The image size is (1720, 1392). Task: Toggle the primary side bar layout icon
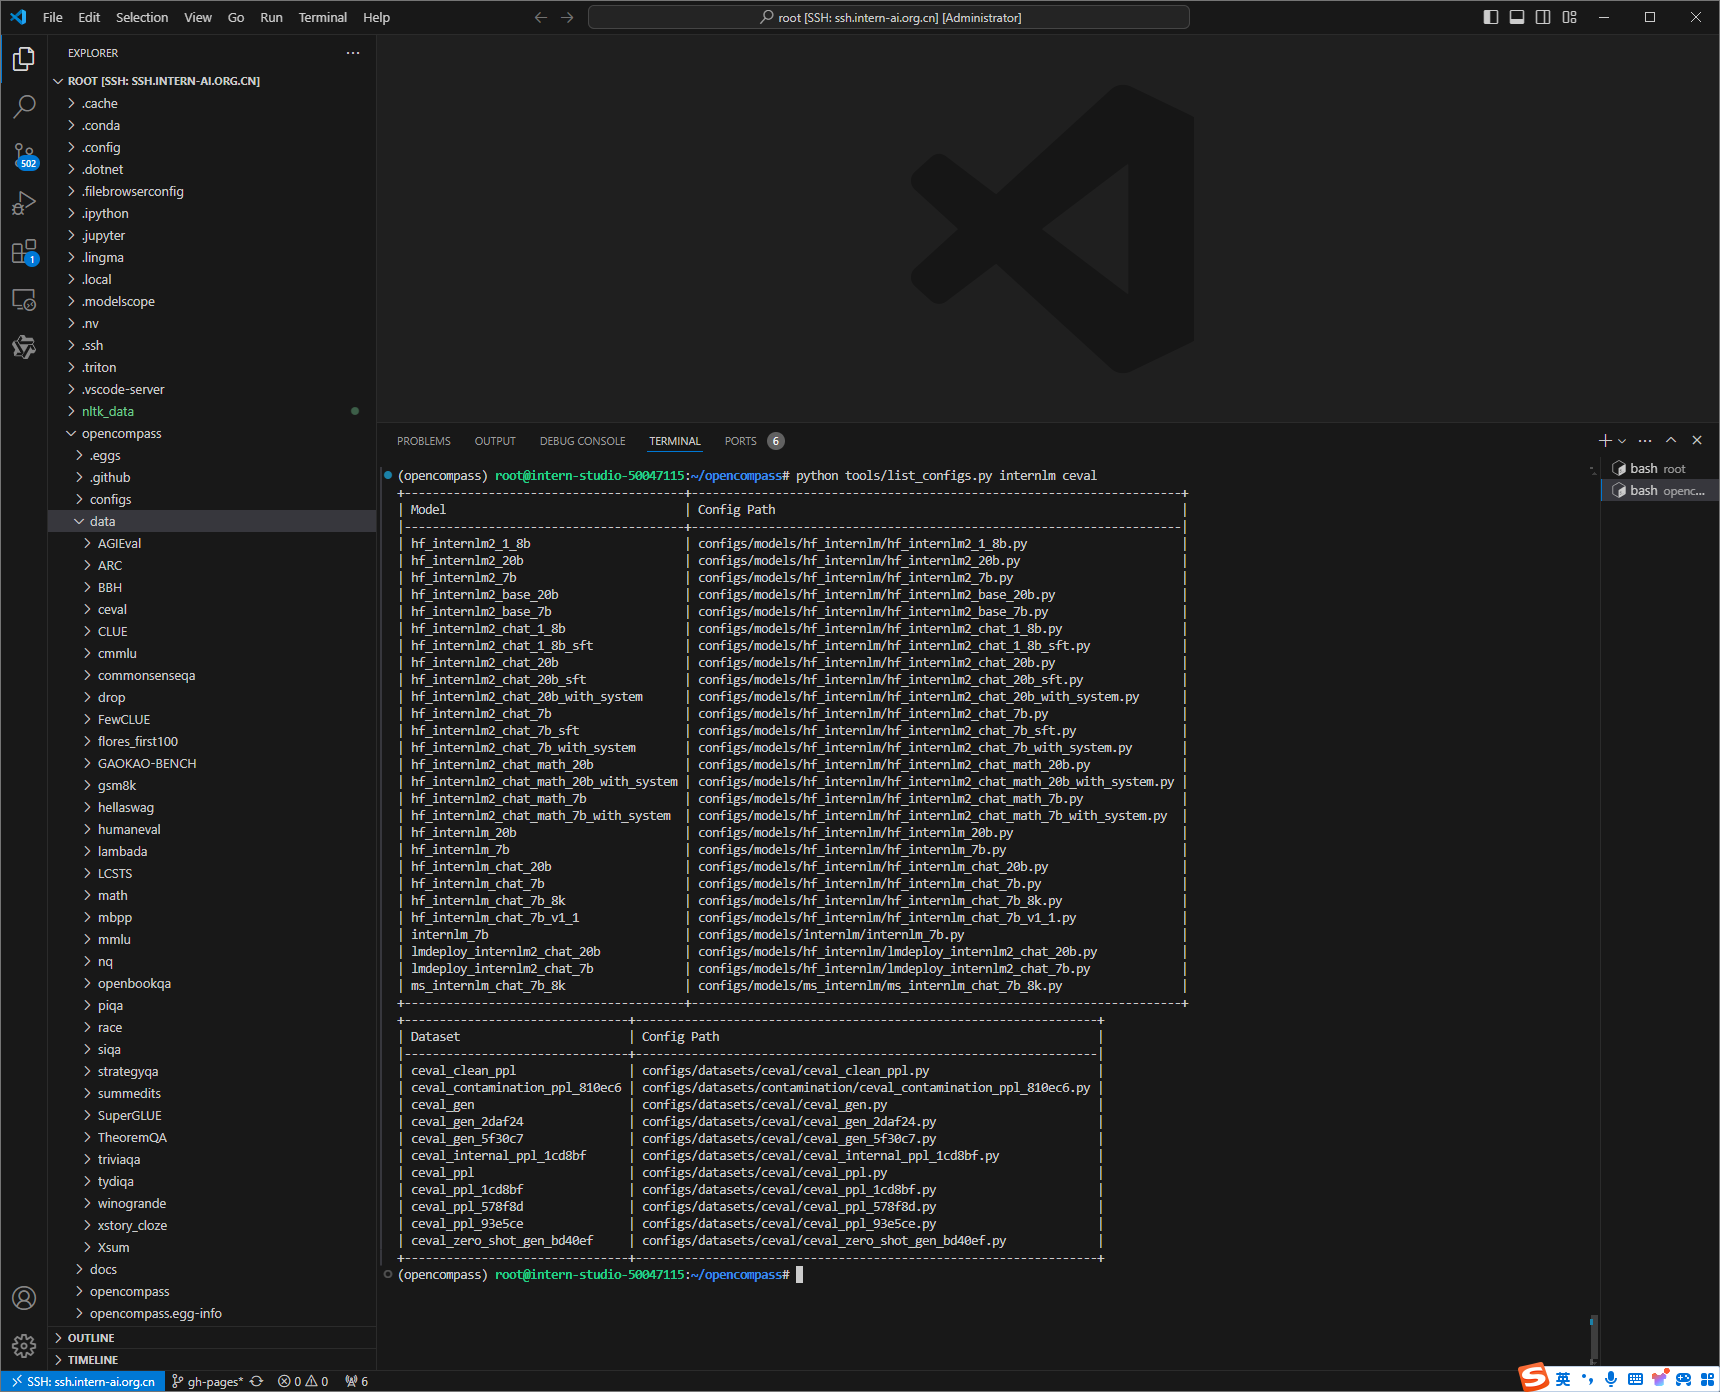click(x=1491, y=17)
